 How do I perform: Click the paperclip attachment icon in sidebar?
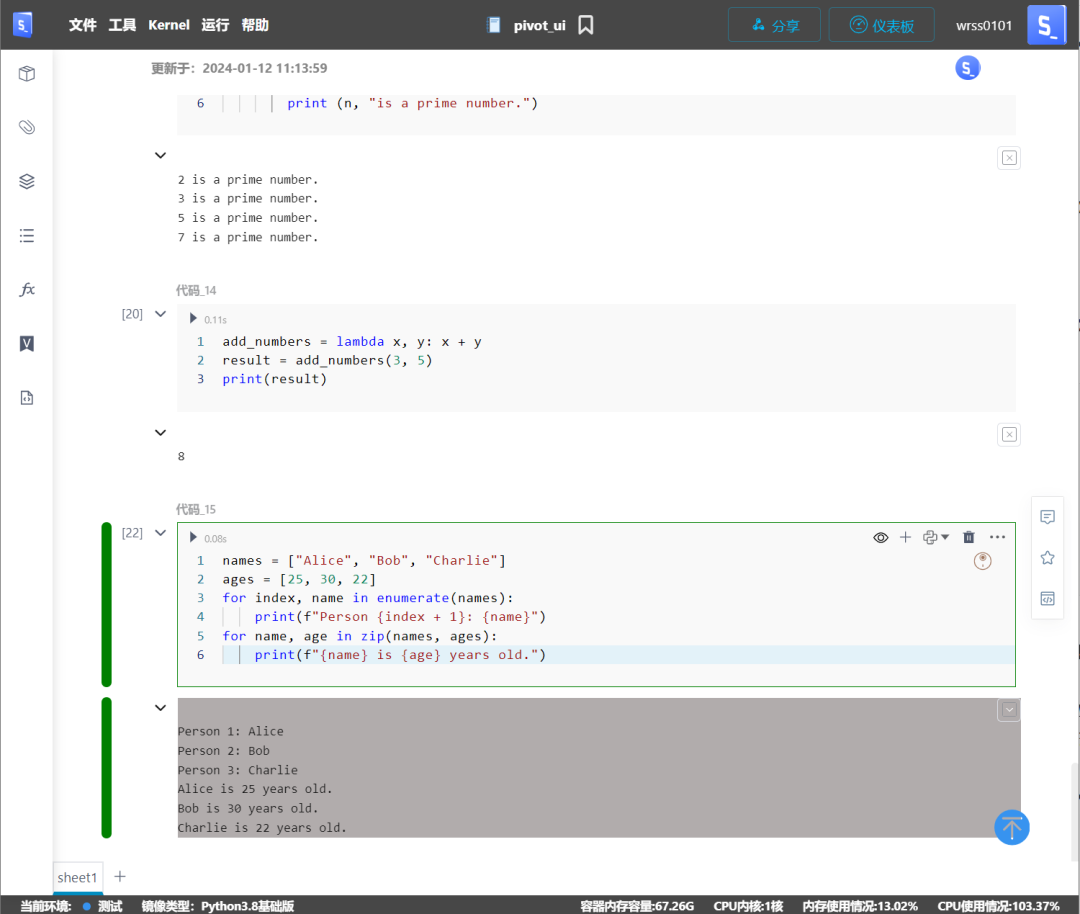click(x=27, y=127)
